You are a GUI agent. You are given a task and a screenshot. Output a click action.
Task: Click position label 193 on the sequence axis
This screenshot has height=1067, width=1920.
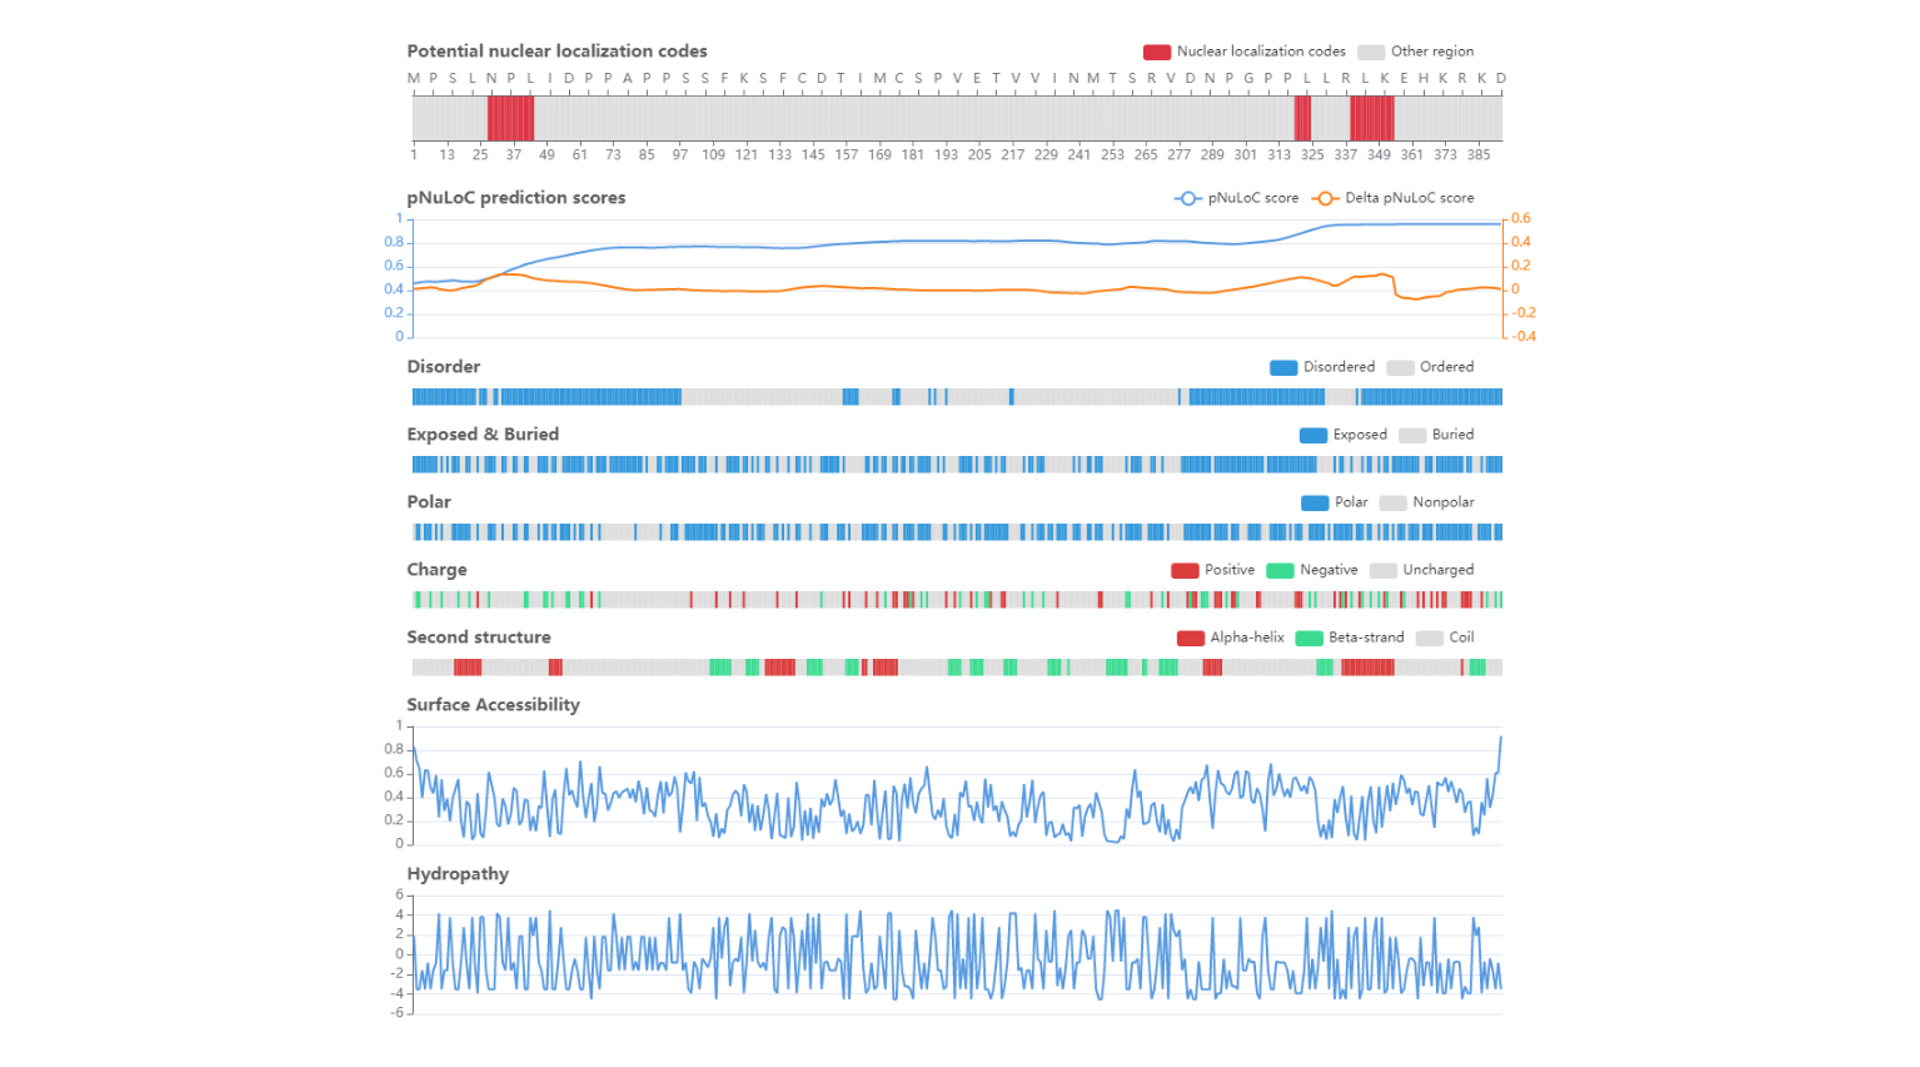[x=946, y=155]
